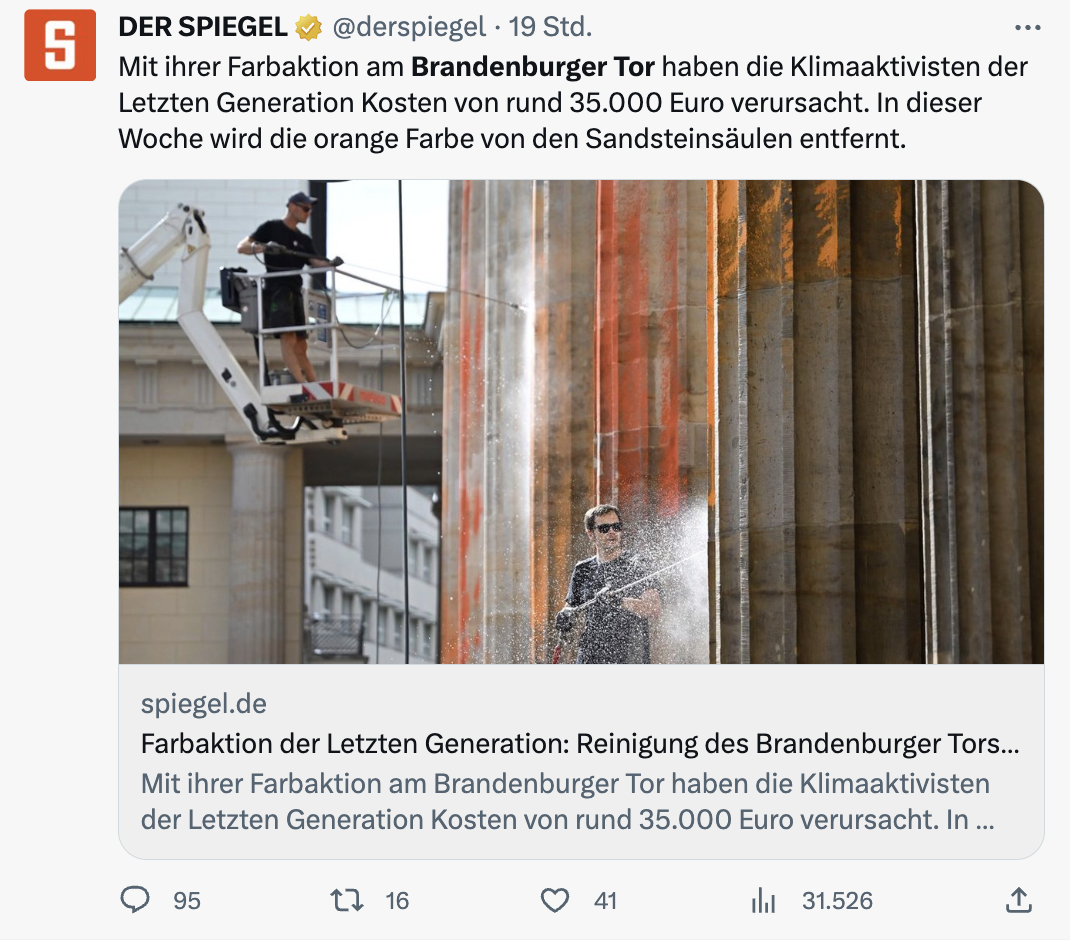Screen dimensions: 1070x940
Task: Click the reply speech bubble icon
Action: tap(134, 900)
